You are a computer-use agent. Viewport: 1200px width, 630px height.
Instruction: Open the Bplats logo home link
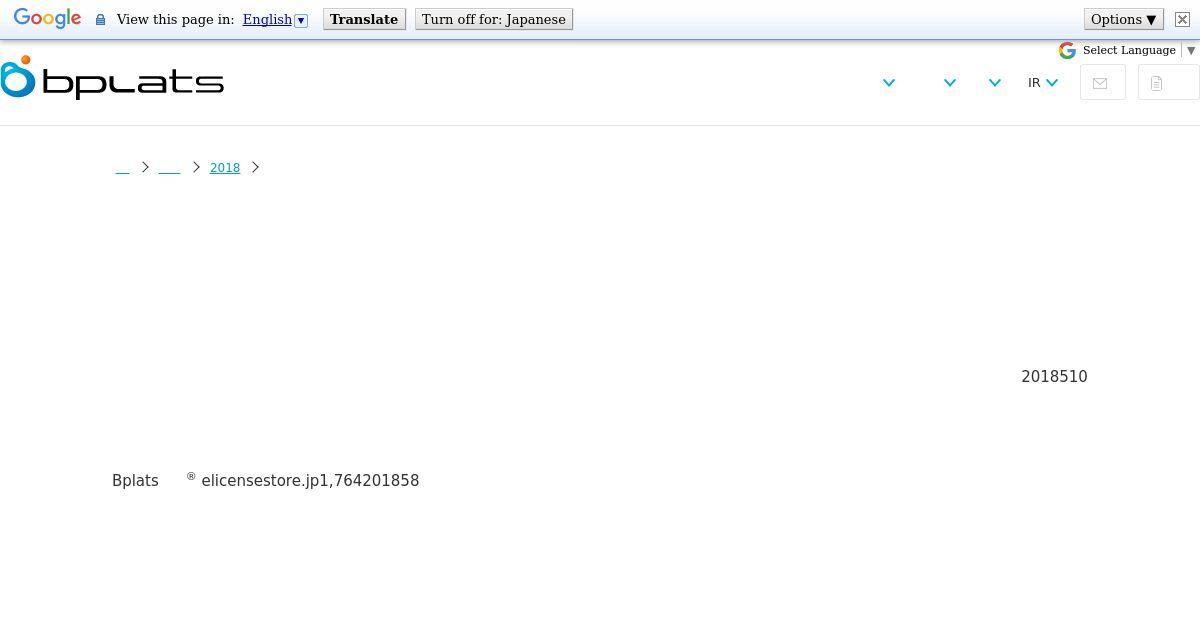click(x=112, y=78)
